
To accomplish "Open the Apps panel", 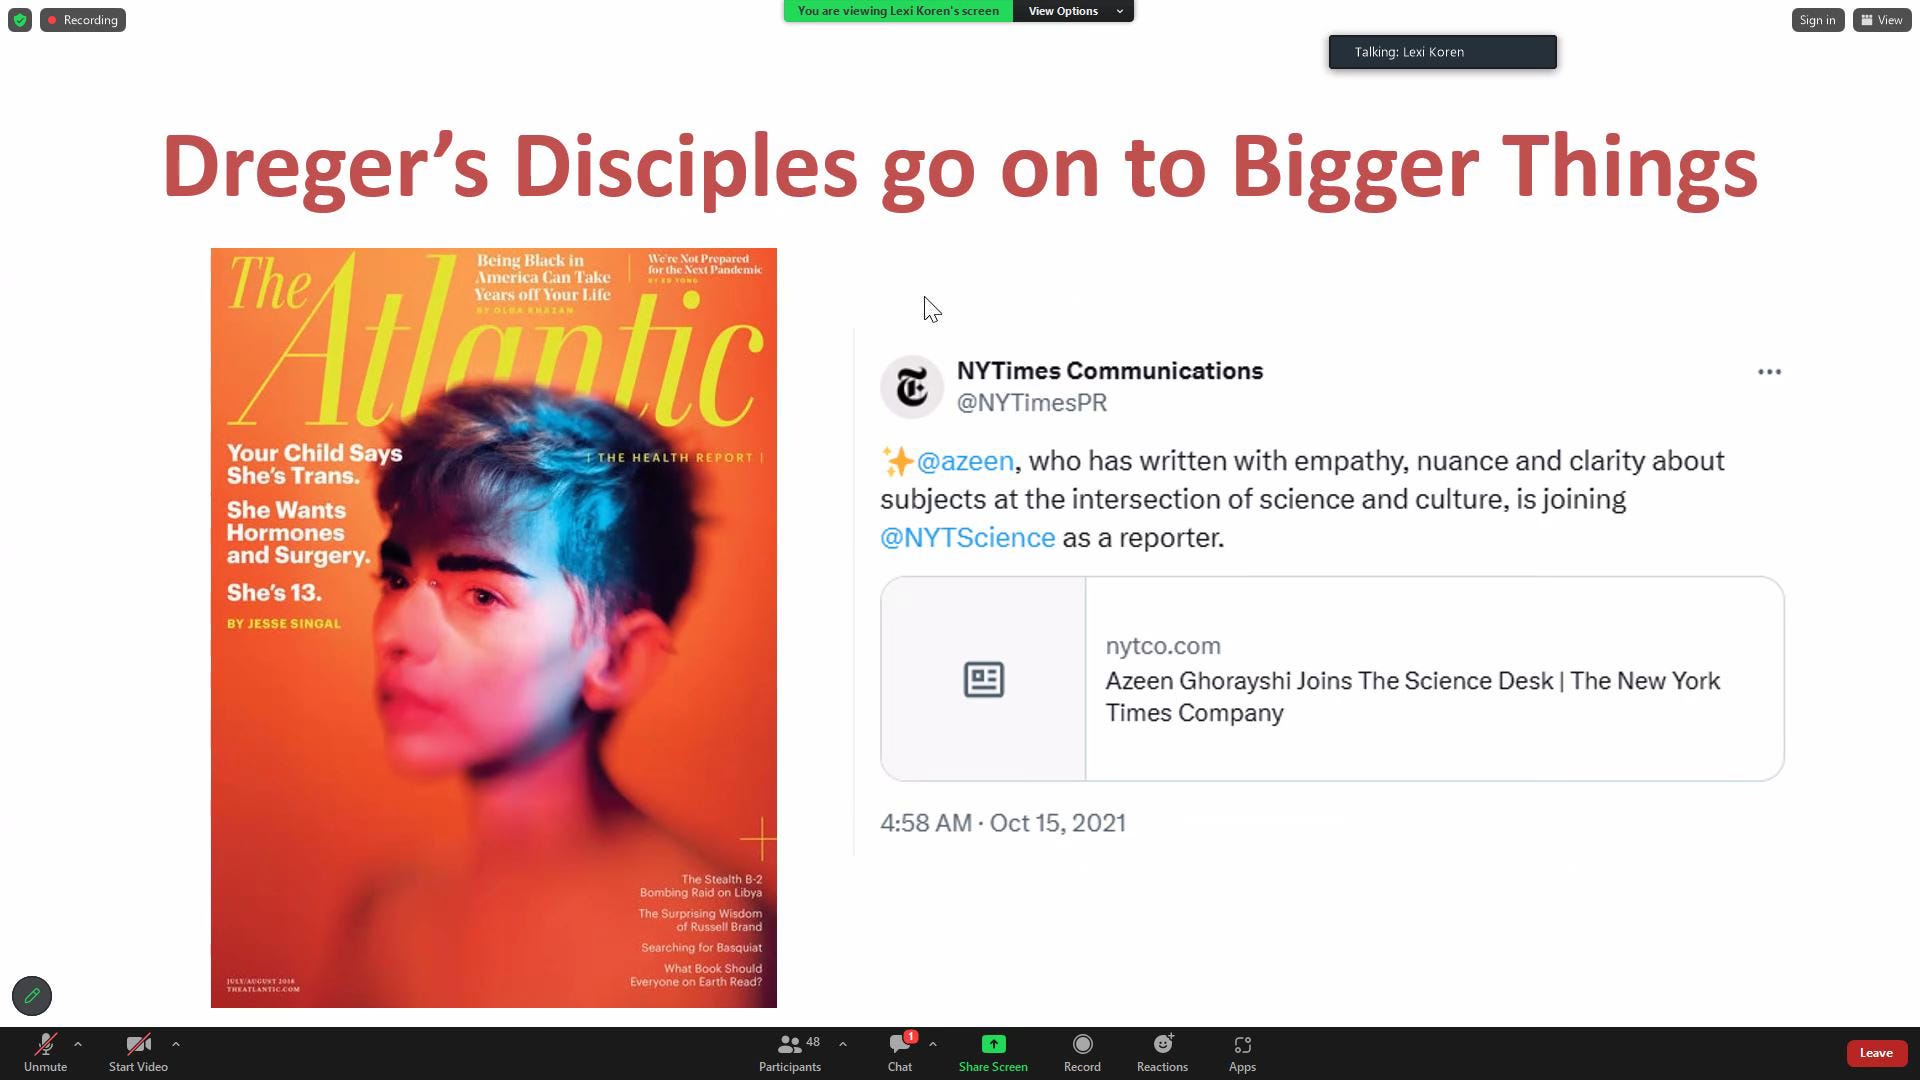I will point(1242,1053).
